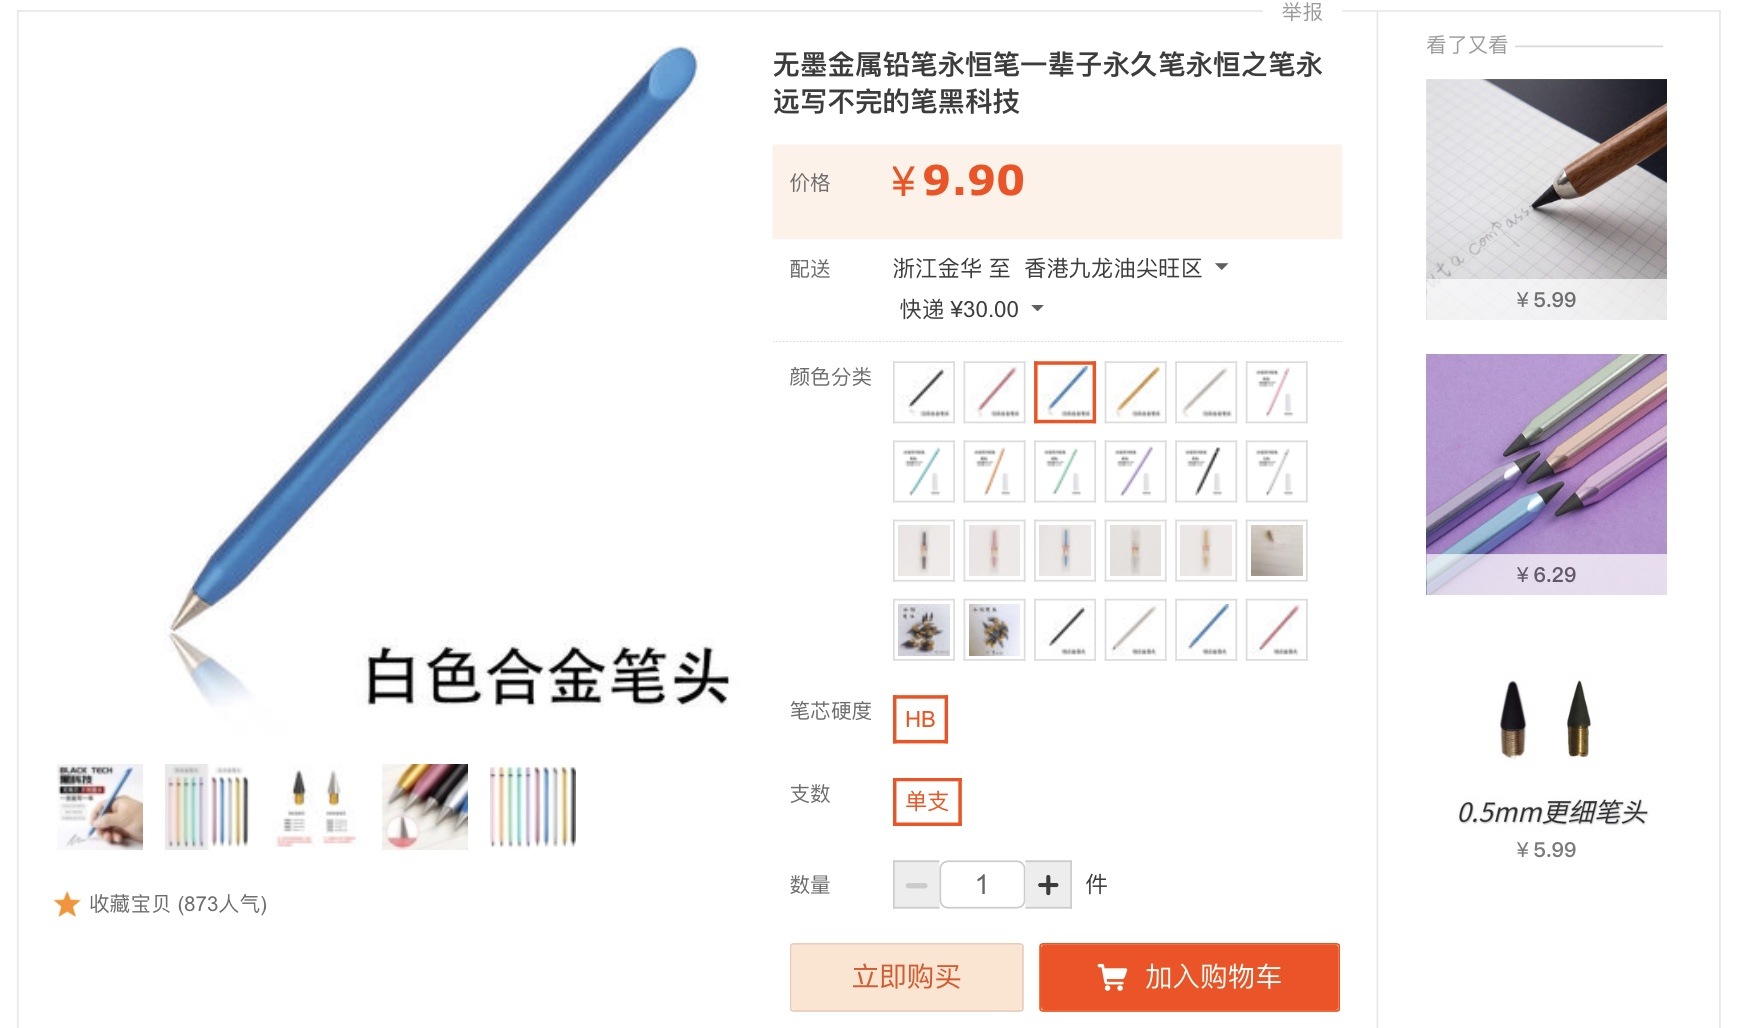Click the quantity input field
The width and height of the screenshot is (1741, 1028).
pos(982,885)
